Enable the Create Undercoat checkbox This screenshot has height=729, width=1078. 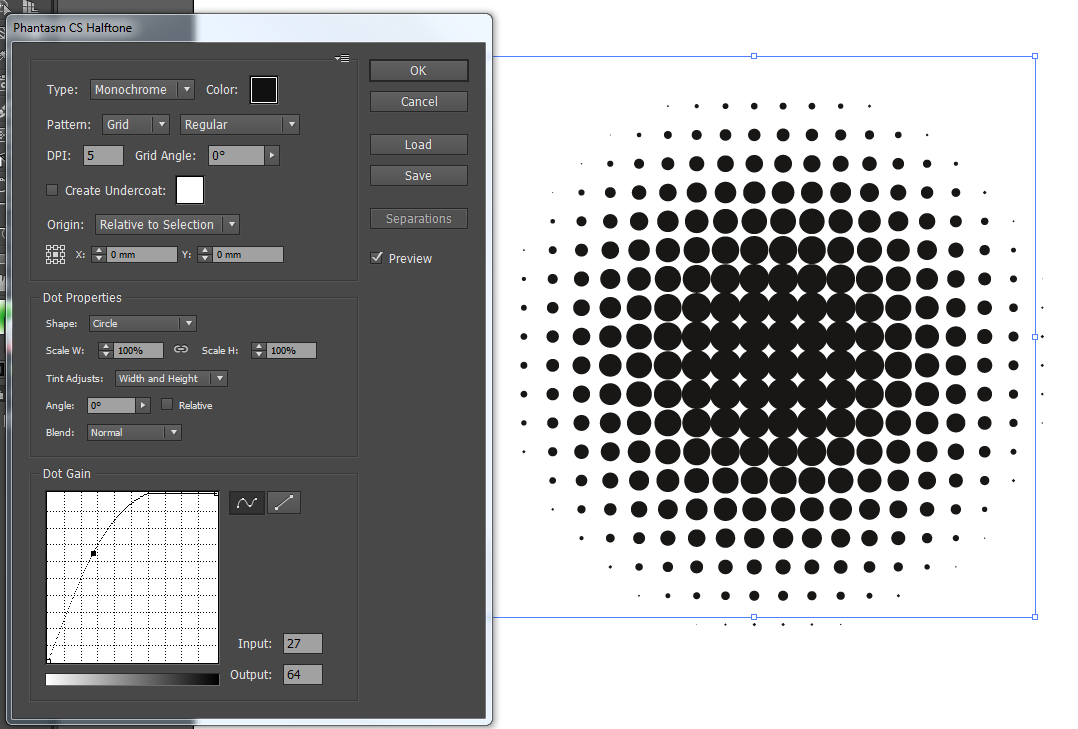[52, 190]
